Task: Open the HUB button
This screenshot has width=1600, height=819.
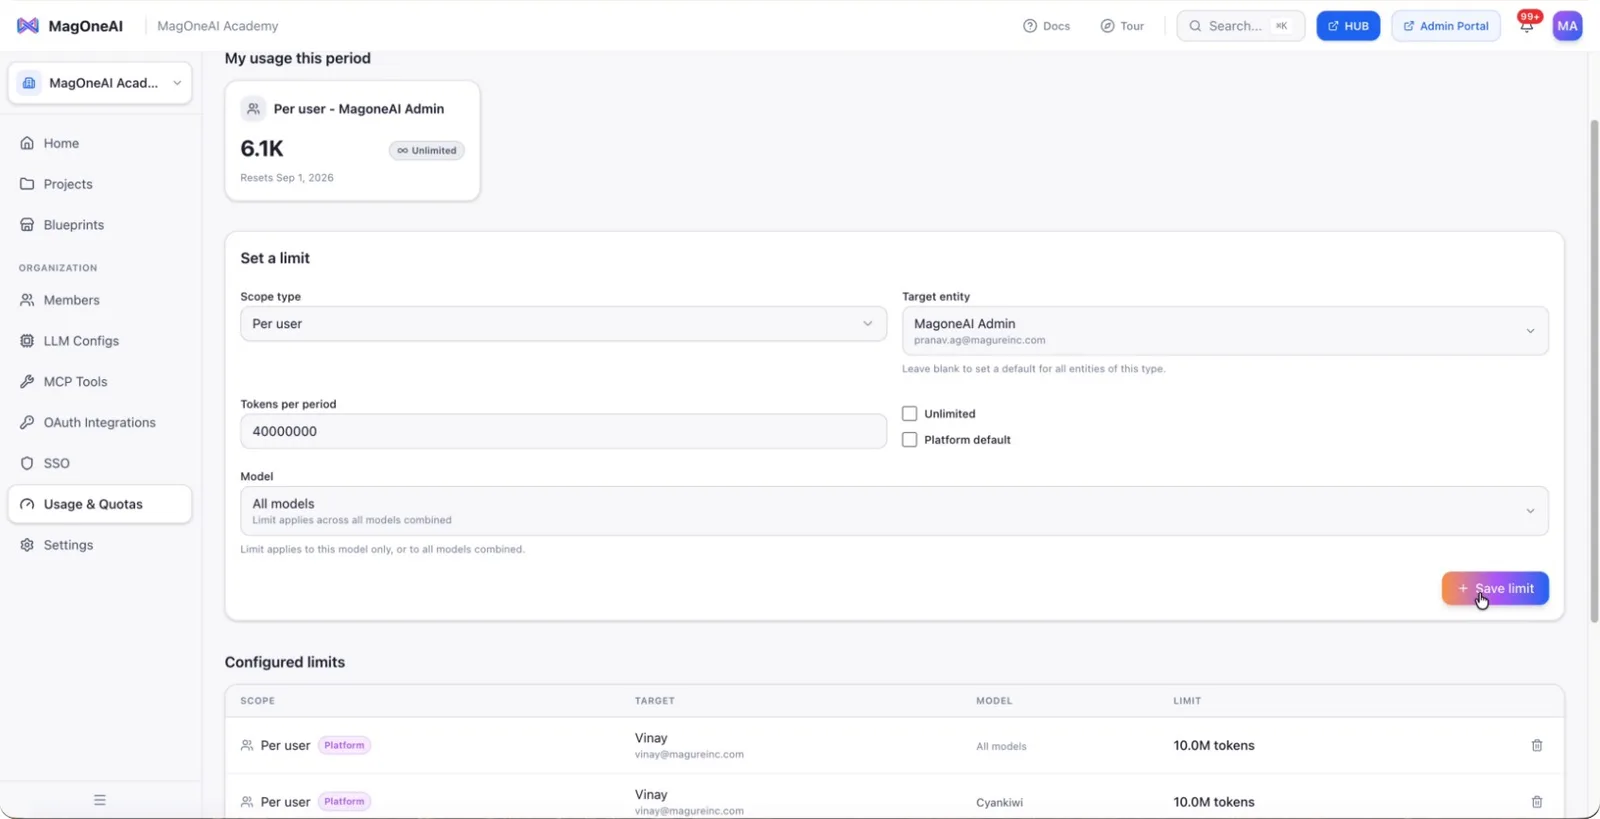Action: pos(1348,26)
